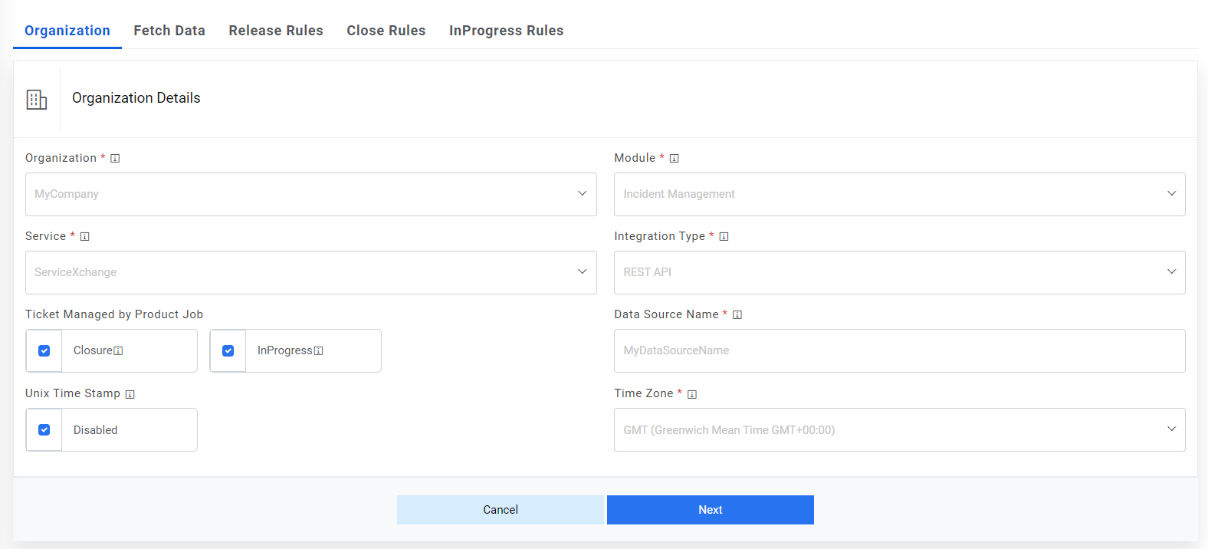Open the Time Zone dropdown

pos(899,430)
